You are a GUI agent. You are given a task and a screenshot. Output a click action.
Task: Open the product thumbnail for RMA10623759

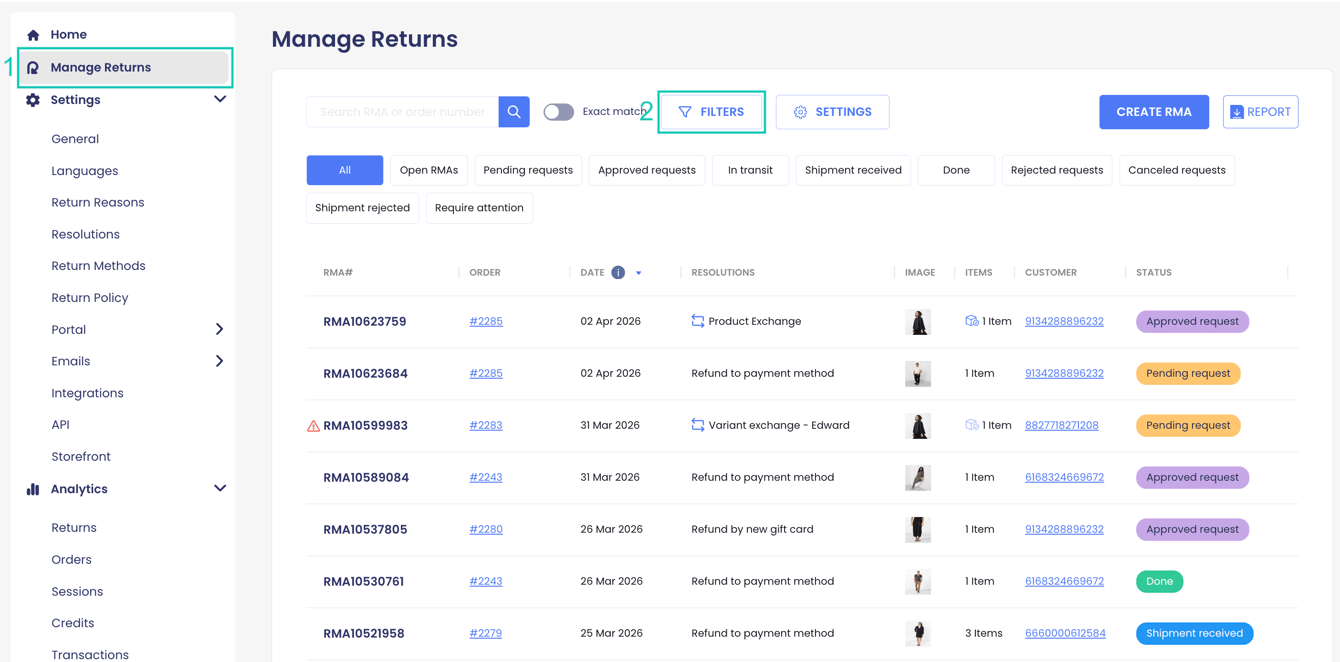(x=918, y=321)
